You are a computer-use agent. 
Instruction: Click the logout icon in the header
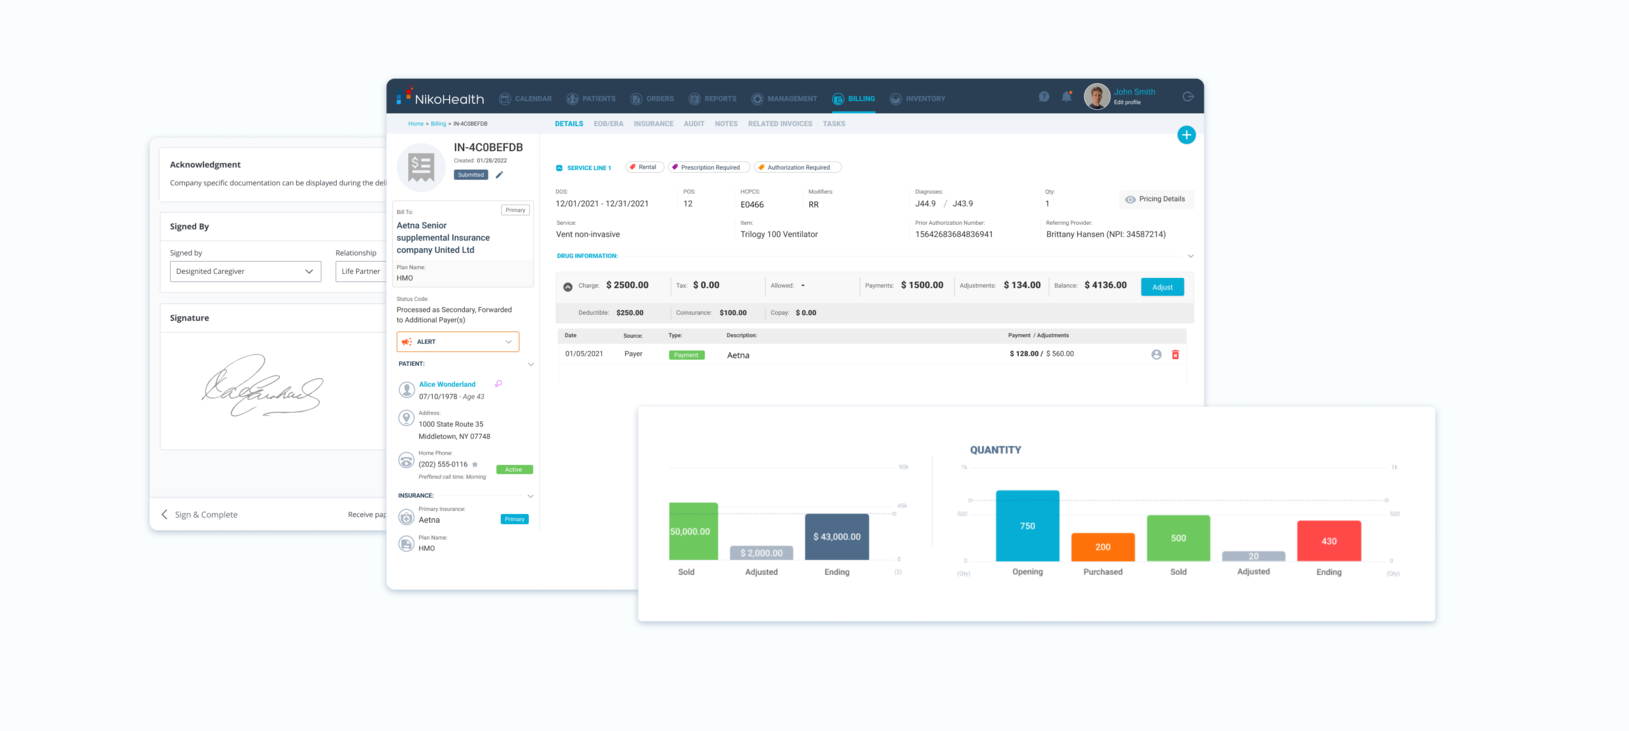(x=1188, y=97)
